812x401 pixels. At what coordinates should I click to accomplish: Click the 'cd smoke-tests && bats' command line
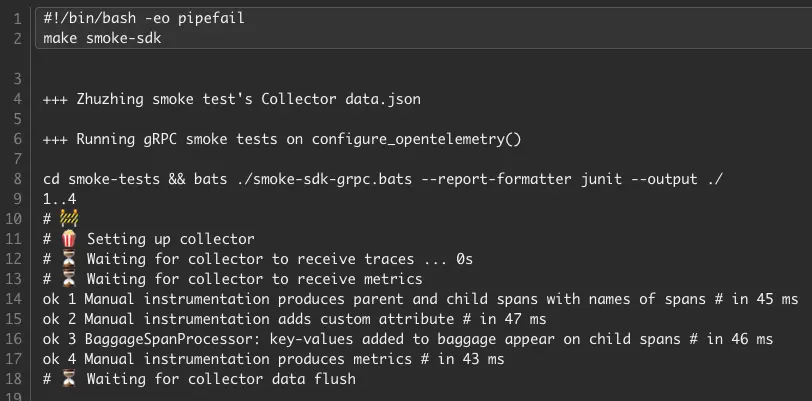pos(383,179)
